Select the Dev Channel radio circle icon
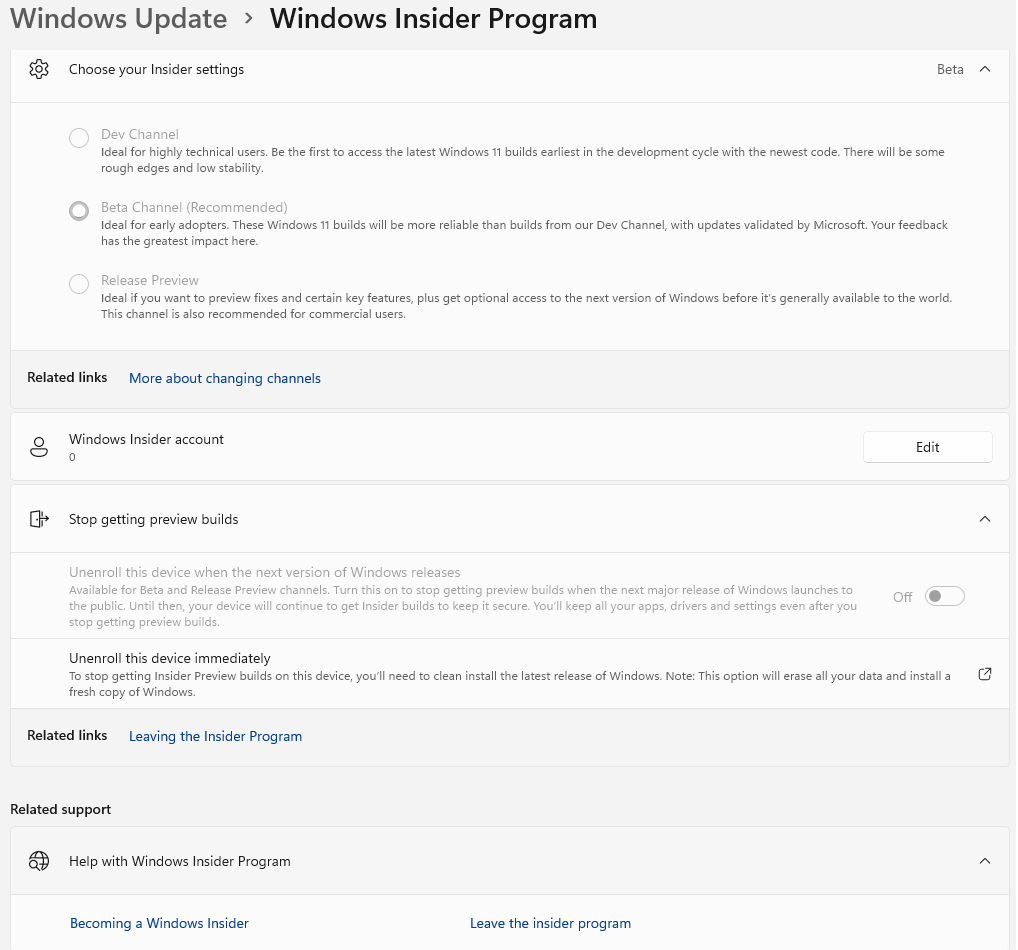Viewport: 1018px width, 950px height. pos(79,138)
